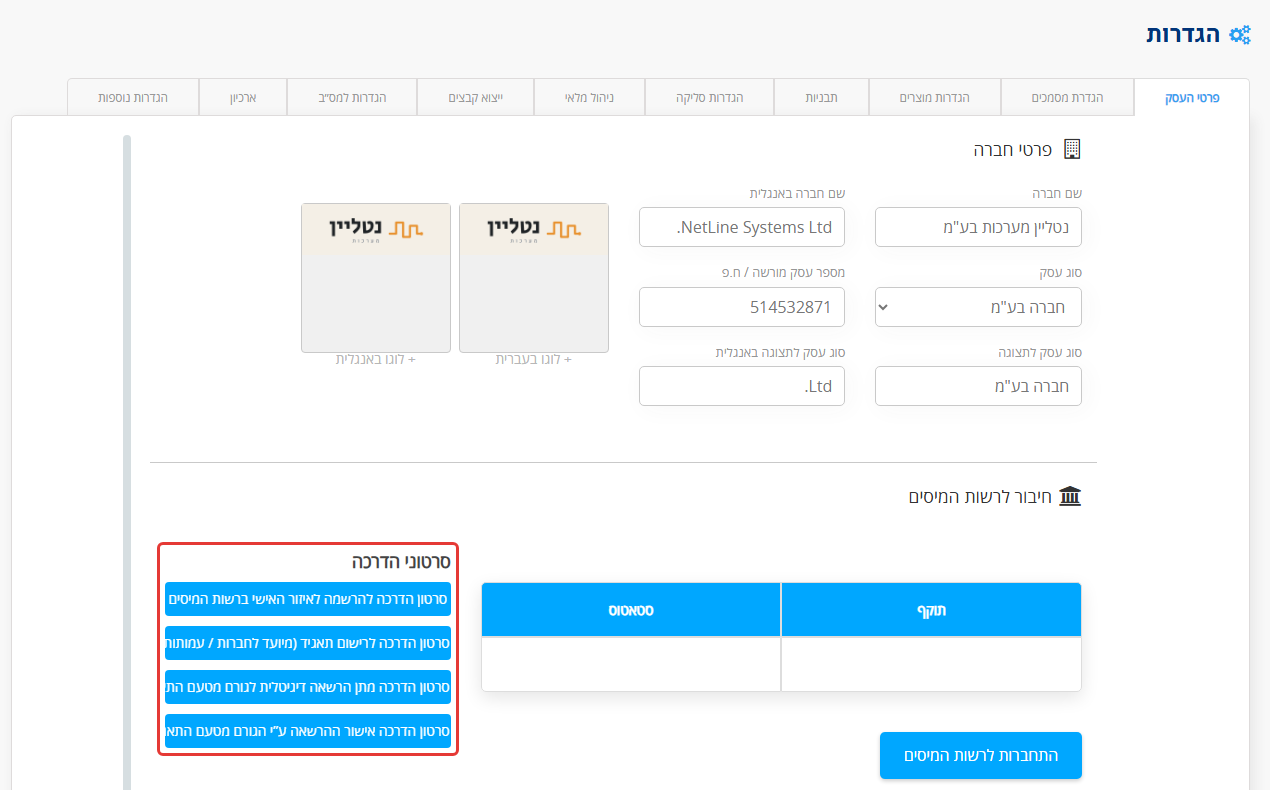1270x790 pixels.
Task: Open the רישום תאגיד tutorial video button
Action: click(308, 643)
